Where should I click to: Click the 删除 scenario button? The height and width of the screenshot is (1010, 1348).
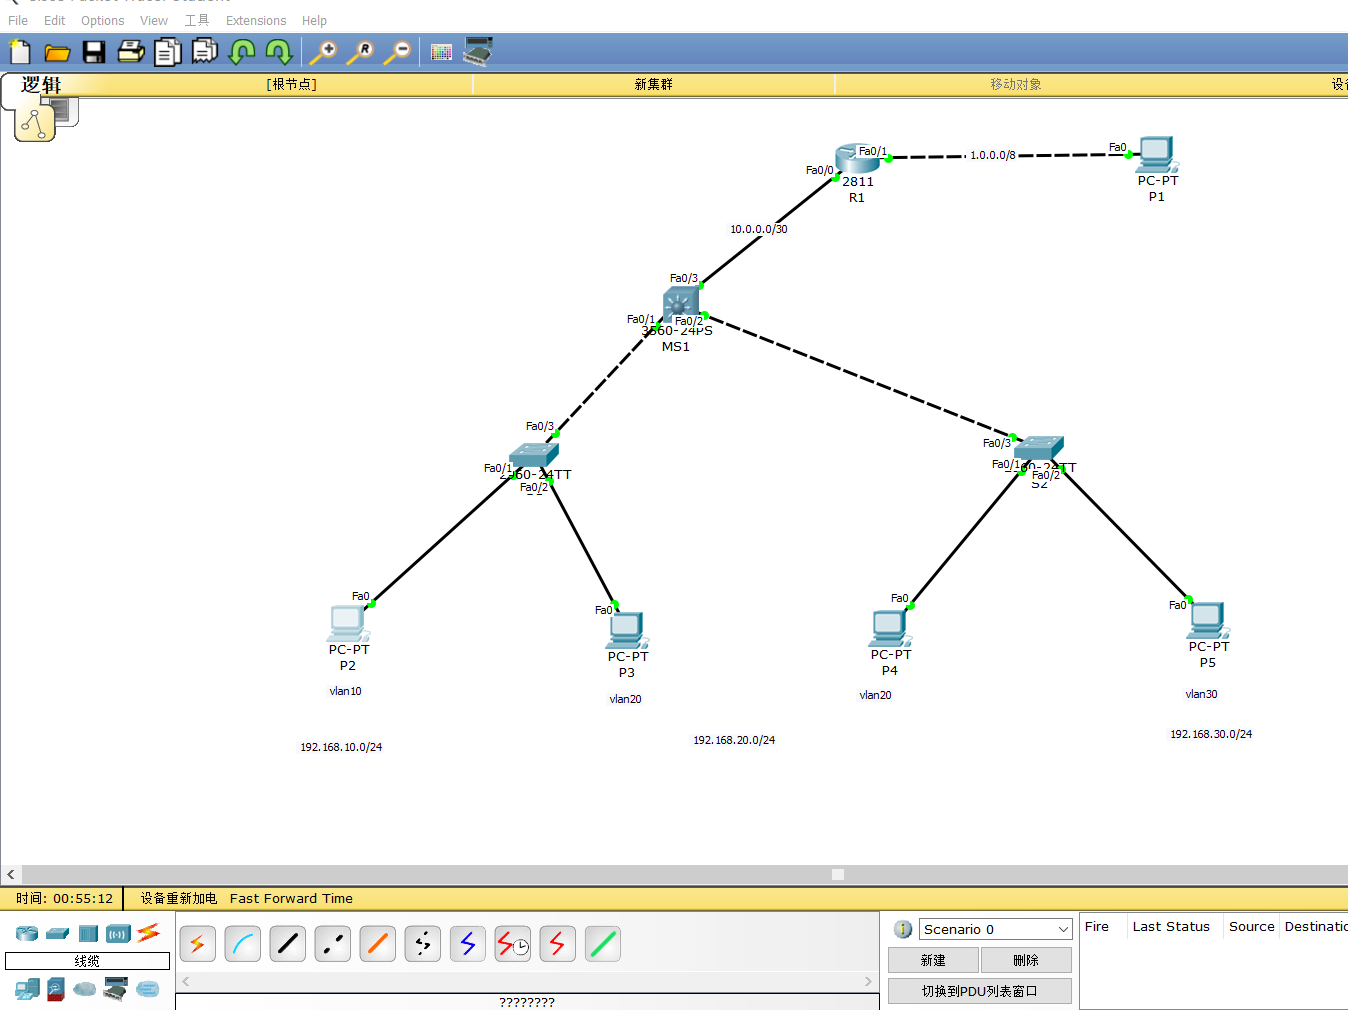1026,960
